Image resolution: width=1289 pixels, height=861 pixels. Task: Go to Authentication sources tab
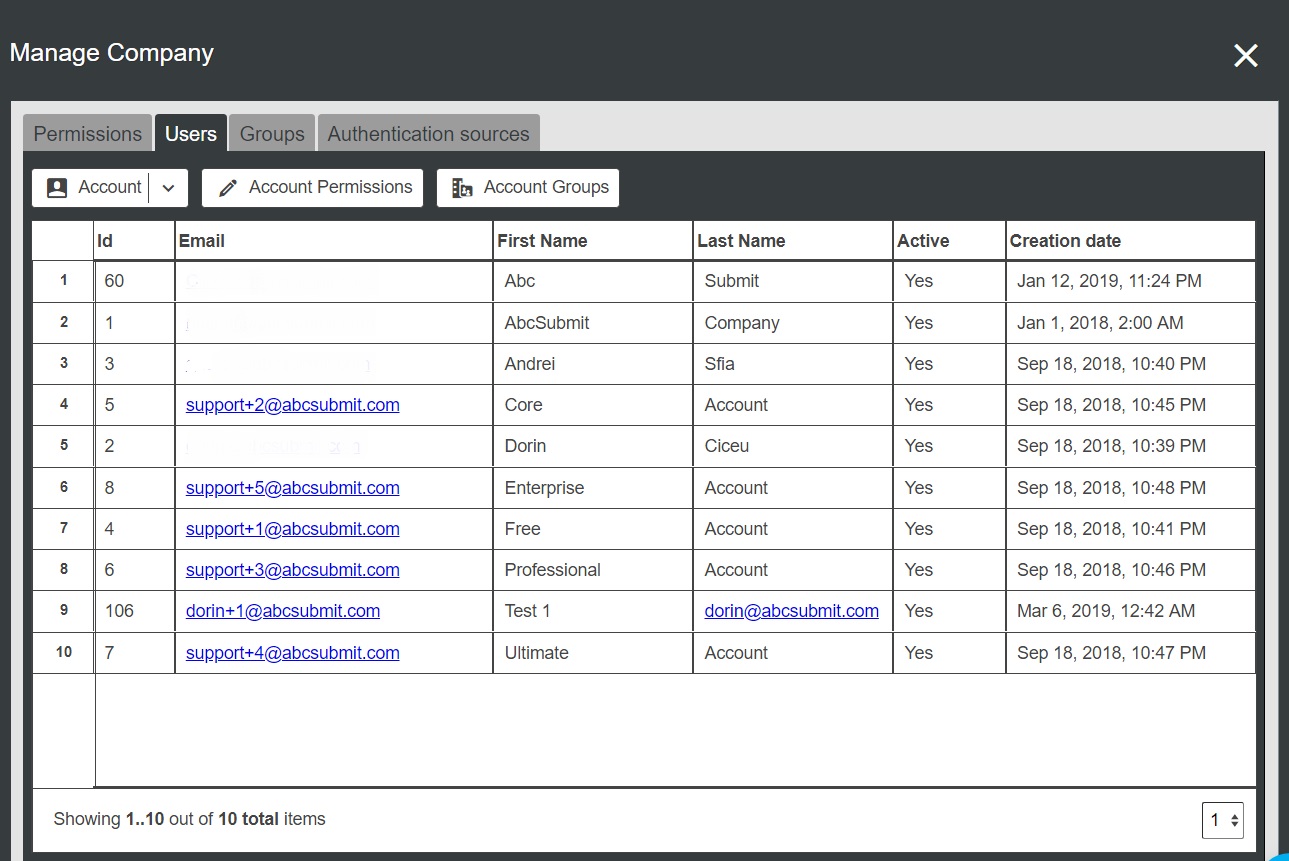(x=428, y=134)
